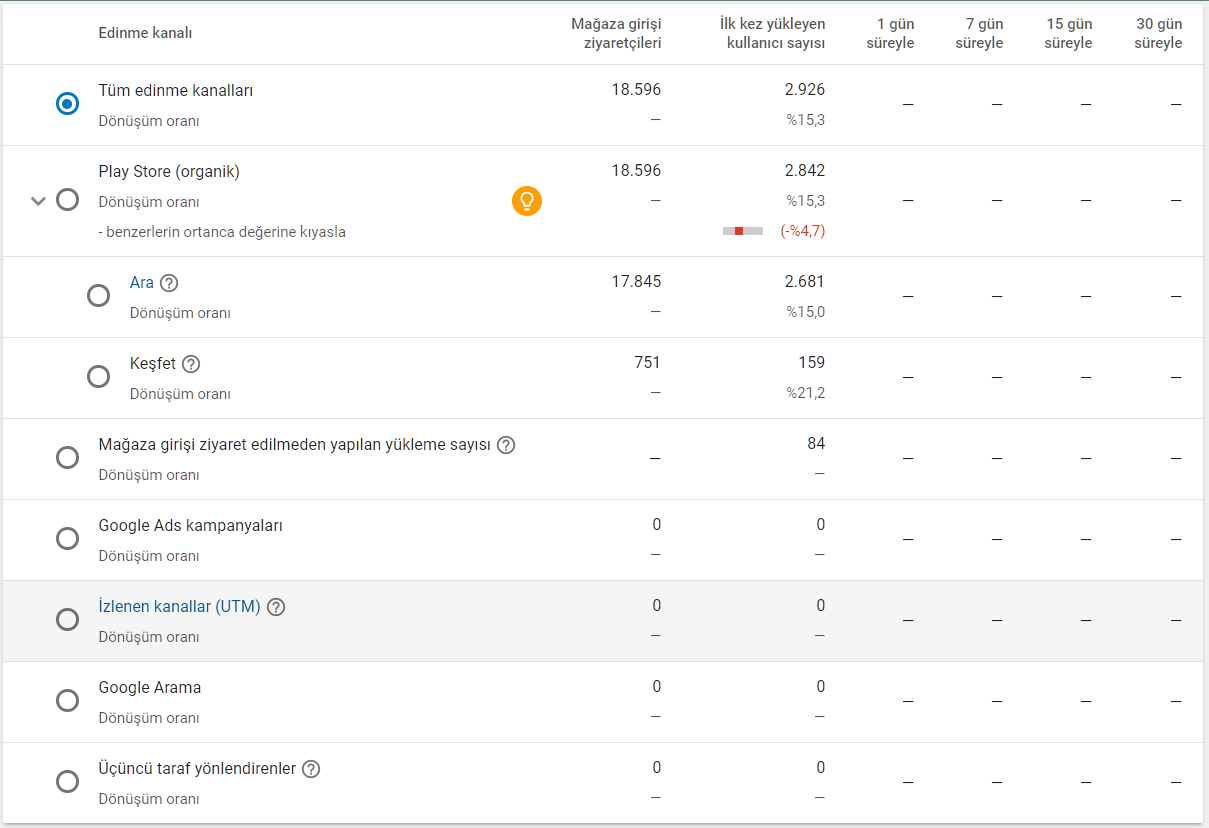
Task: Select the Keşfet radio button
Action: (x=98, y=377)
